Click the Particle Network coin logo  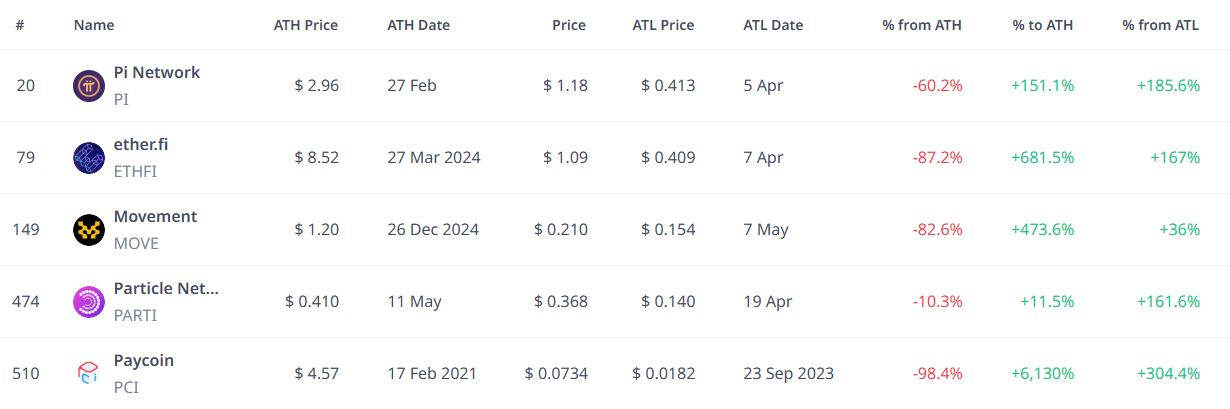click(89, 302)
